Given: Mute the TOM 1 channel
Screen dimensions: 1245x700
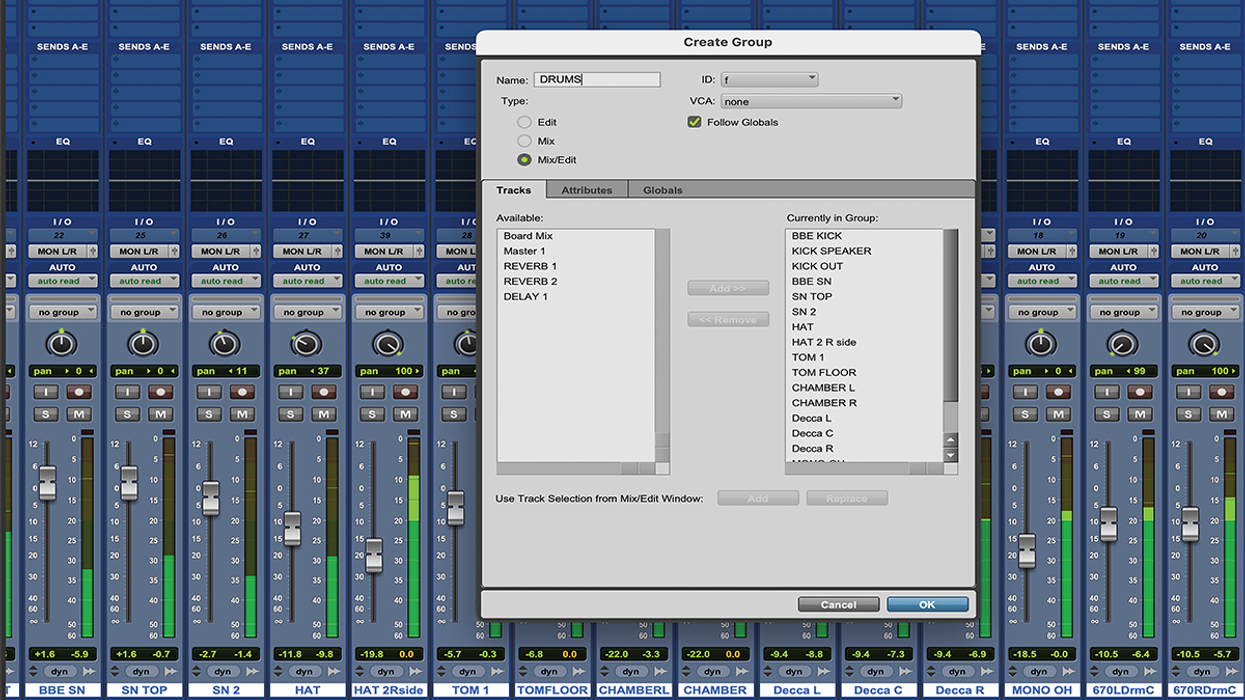Looking at the screenshot, I should pyautogui.click(x=486, y=413).
